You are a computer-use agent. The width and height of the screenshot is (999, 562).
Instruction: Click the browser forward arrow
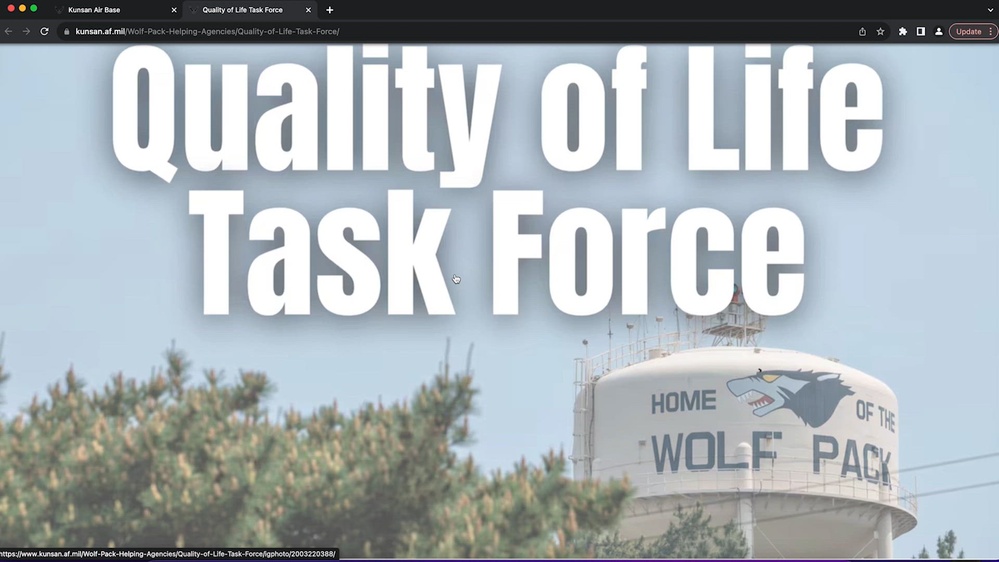pos(26,31)
